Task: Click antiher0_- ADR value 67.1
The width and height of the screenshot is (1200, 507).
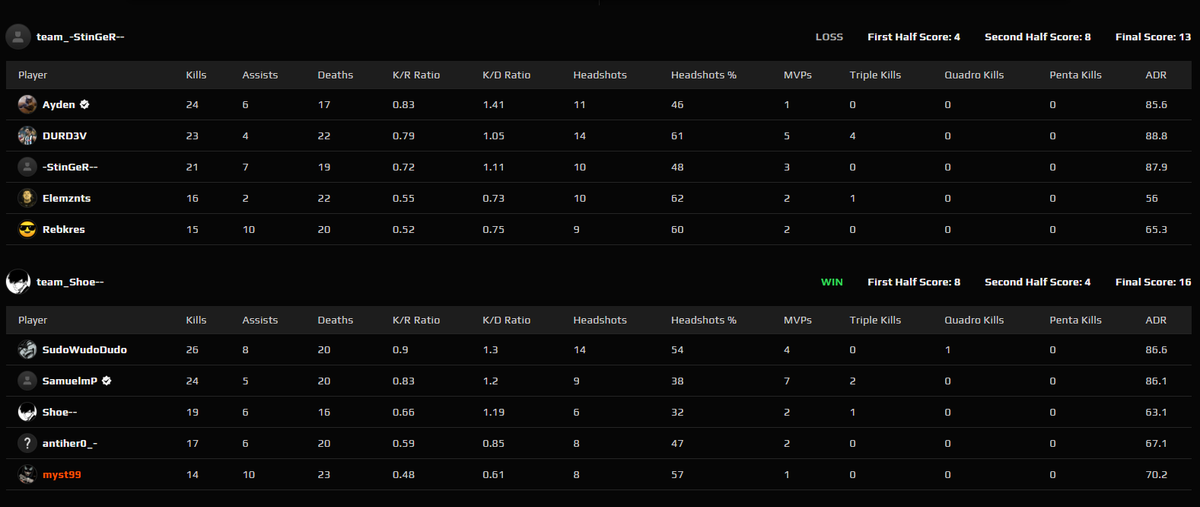Action: (1156, 443)
